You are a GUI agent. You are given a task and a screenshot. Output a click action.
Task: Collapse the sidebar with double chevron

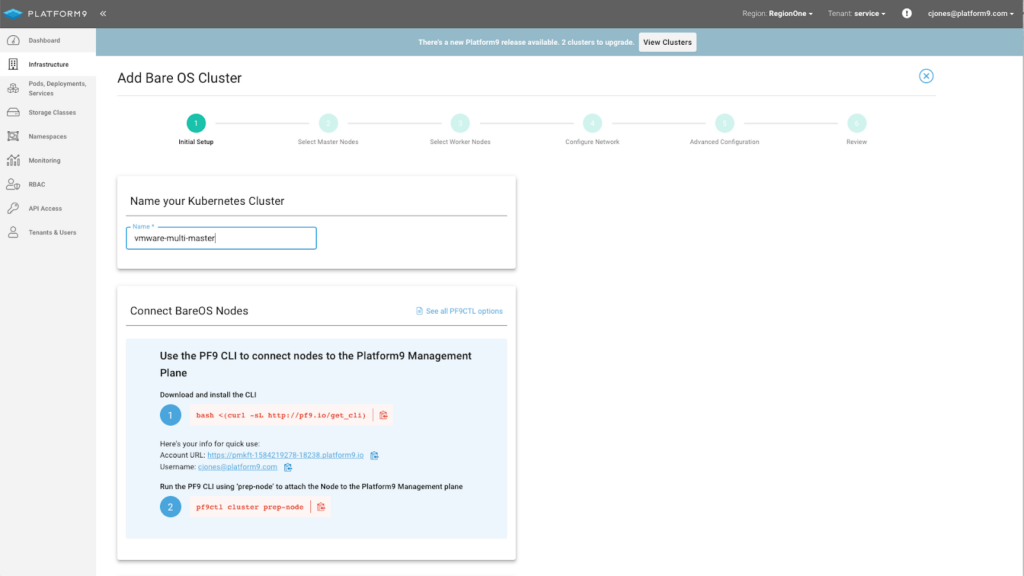(x=103, y=13)
